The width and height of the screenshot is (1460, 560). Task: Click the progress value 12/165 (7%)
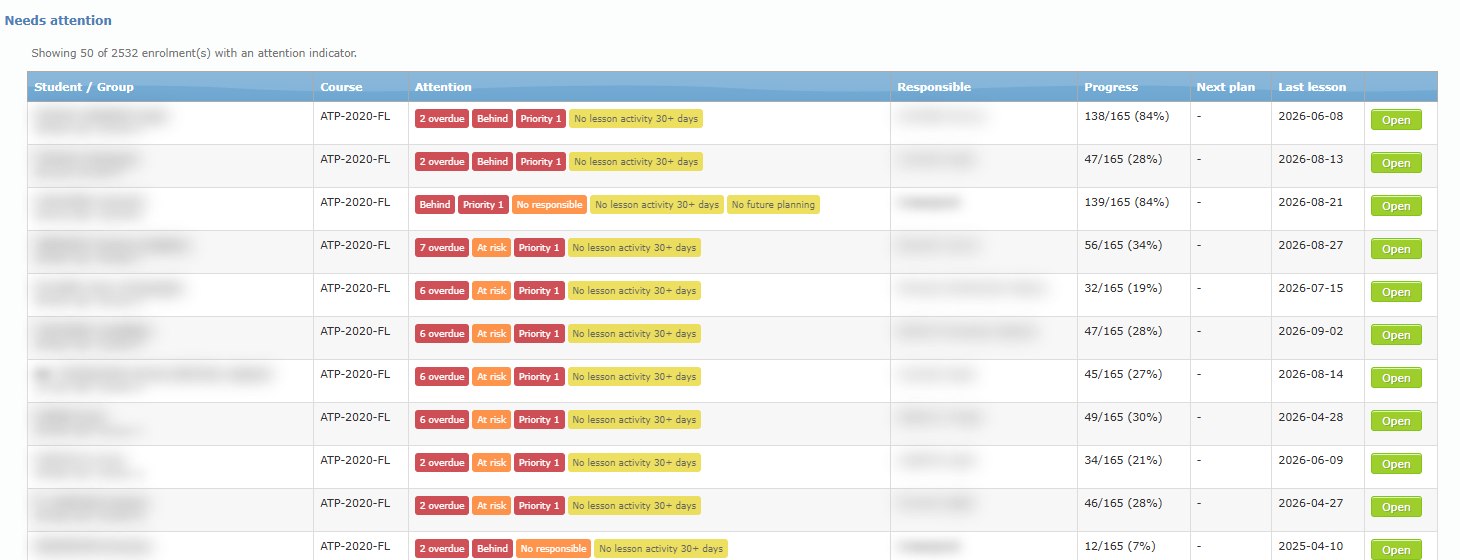[1120, 546]
